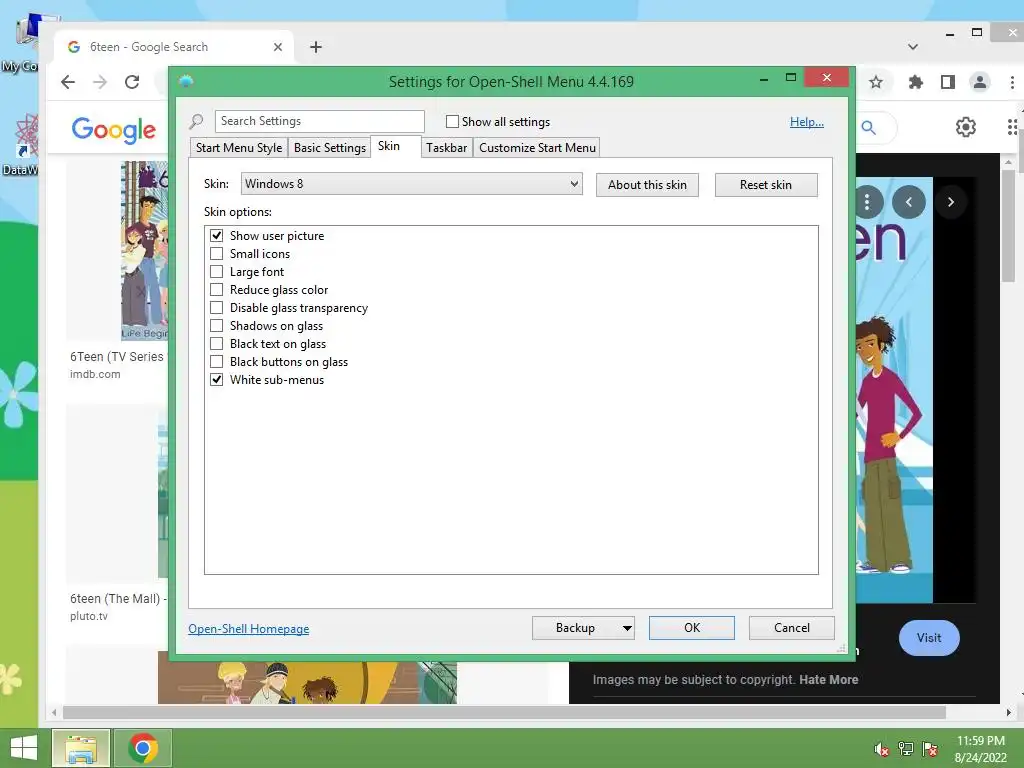Check Black buttons on glass

coord(216,362)
